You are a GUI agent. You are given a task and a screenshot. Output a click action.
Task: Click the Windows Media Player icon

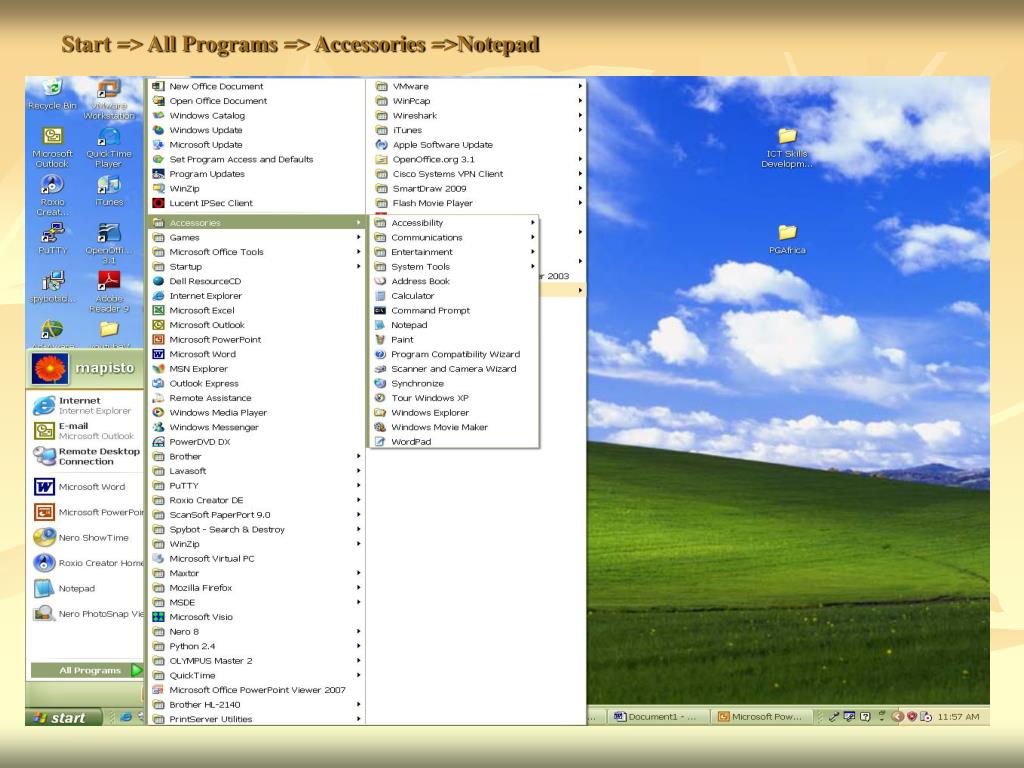[158, 413]
